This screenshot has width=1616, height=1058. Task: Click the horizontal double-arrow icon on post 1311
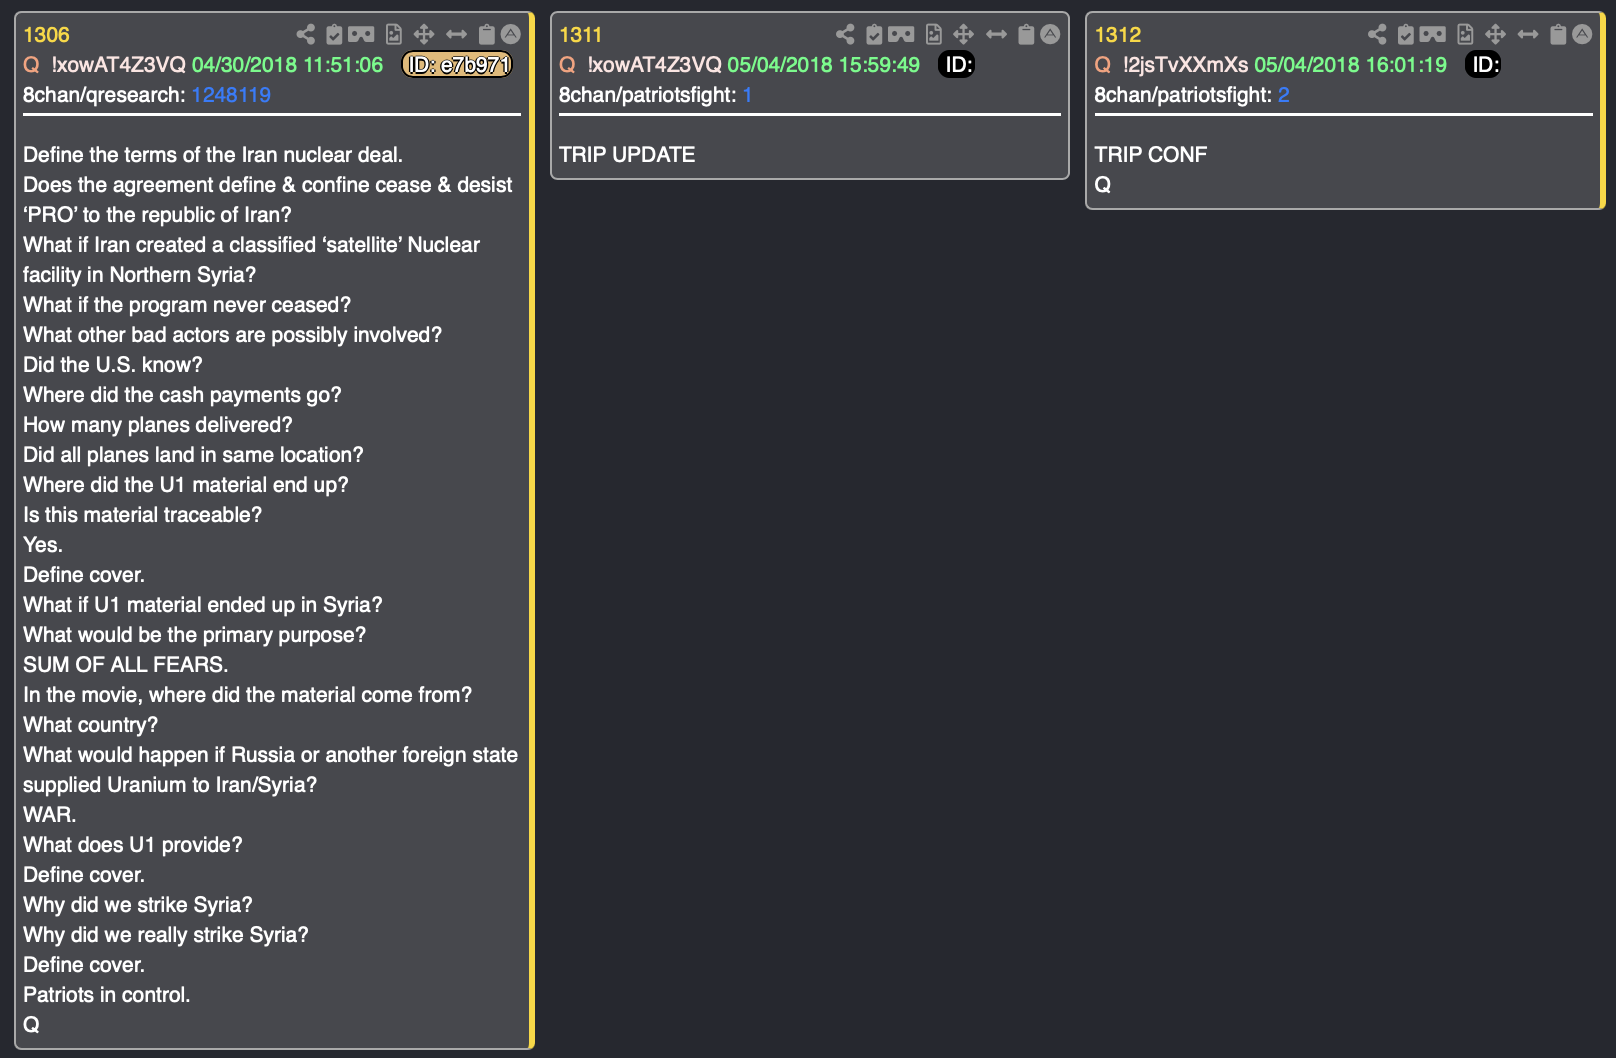996,34
